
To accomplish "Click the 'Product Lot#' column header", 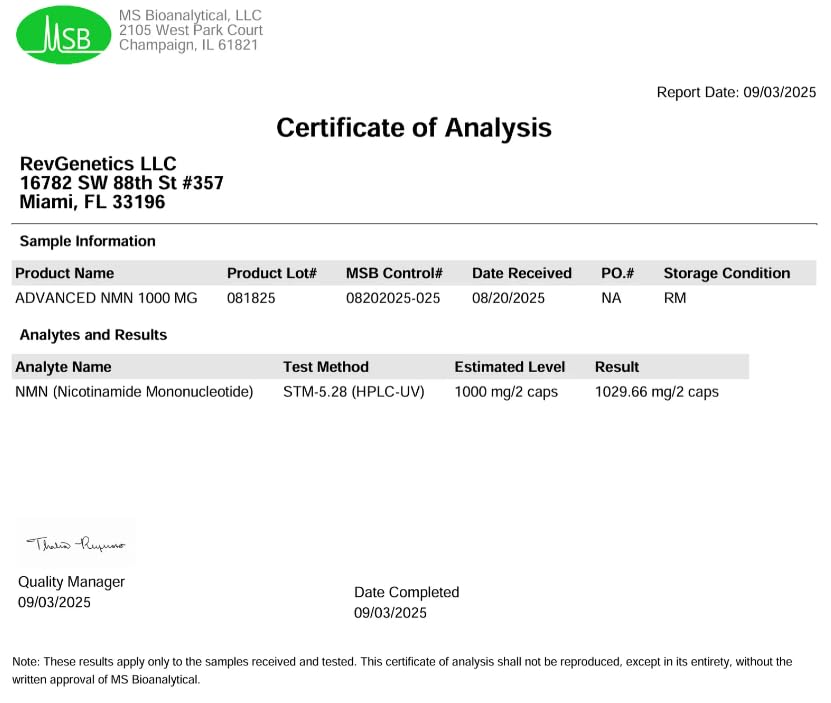I will click(272, 273).
